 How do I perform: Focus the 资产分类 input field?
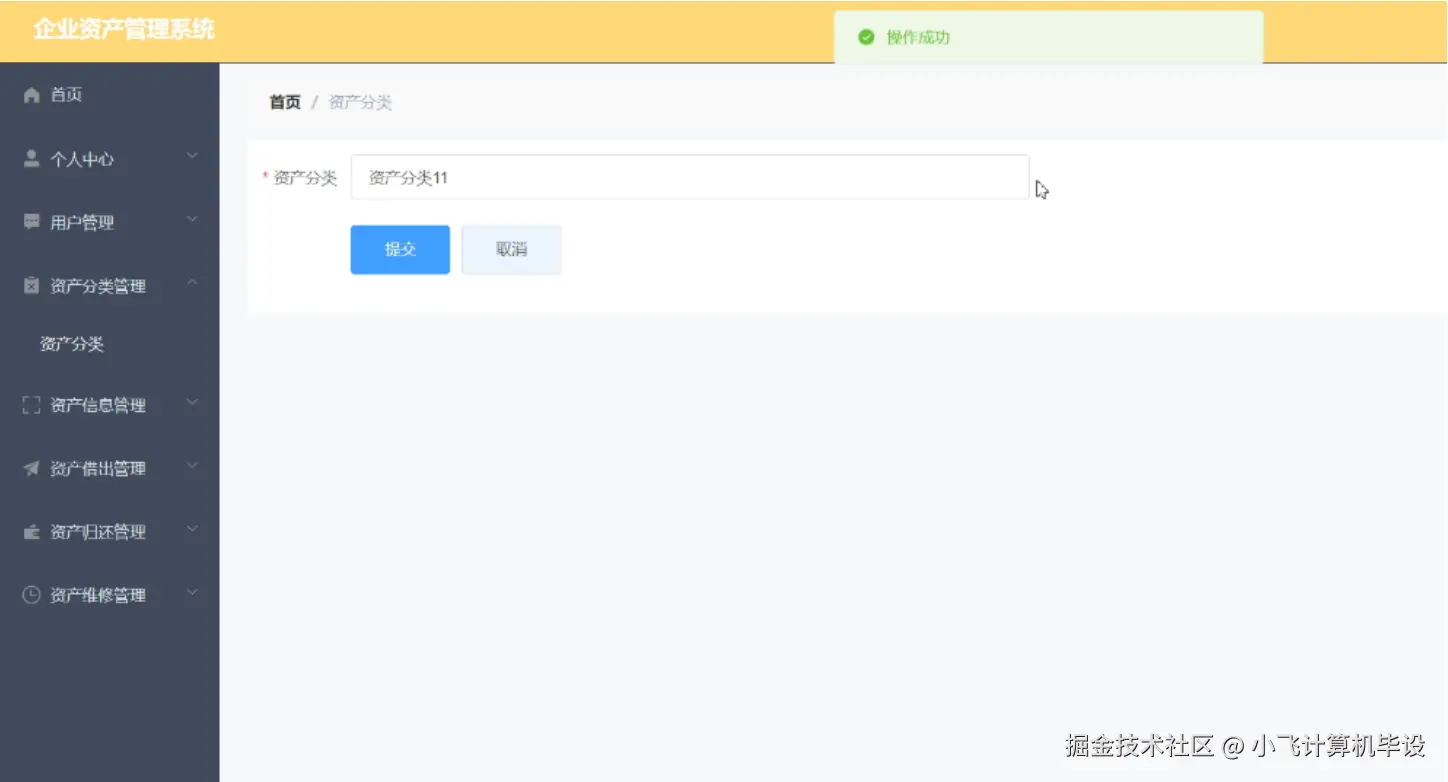(690, 177)
